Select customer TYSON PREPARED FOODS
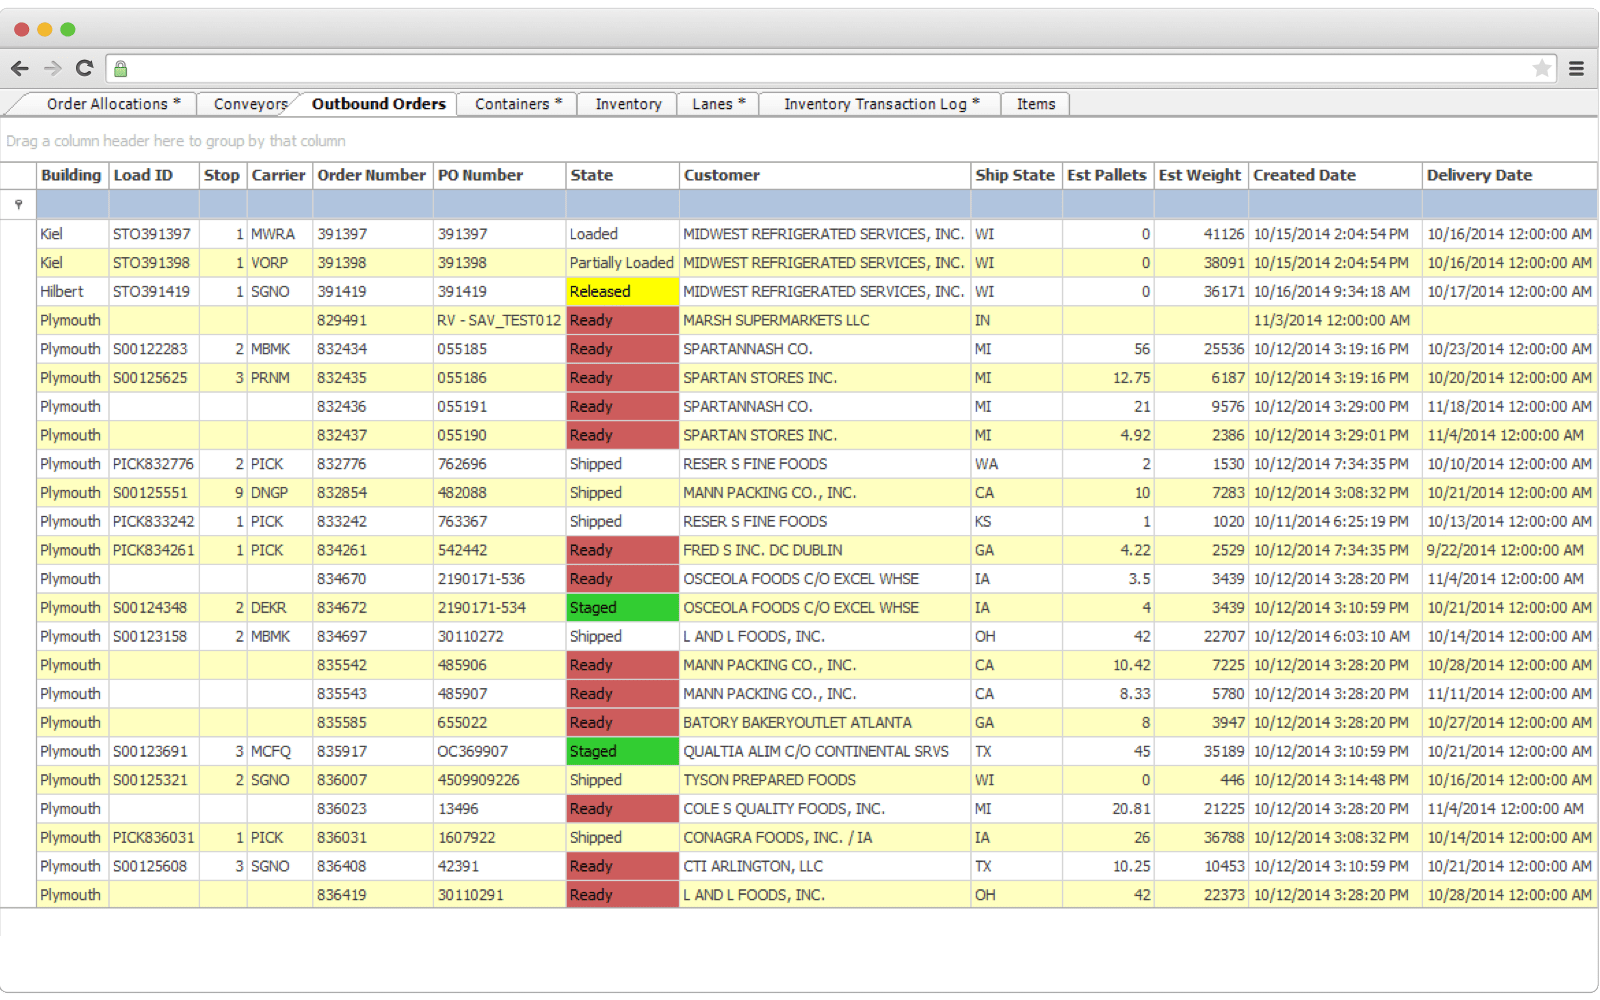This screenshot has width=1600, height=1000. (x=825, y=781)
